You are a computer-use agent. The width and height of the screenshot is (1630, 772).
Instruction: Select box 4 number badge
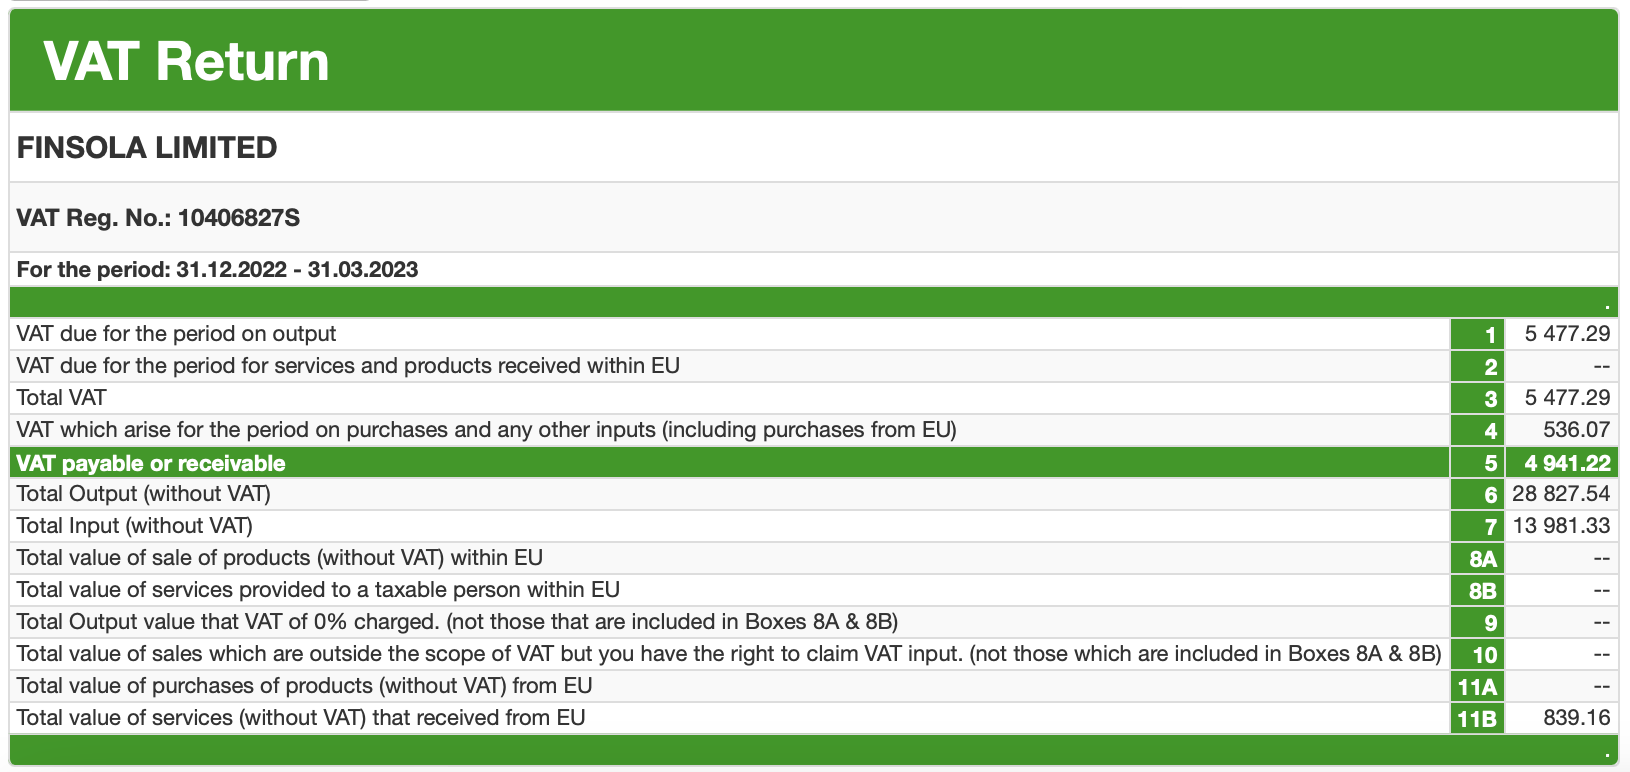click(x=1478, y=430)
